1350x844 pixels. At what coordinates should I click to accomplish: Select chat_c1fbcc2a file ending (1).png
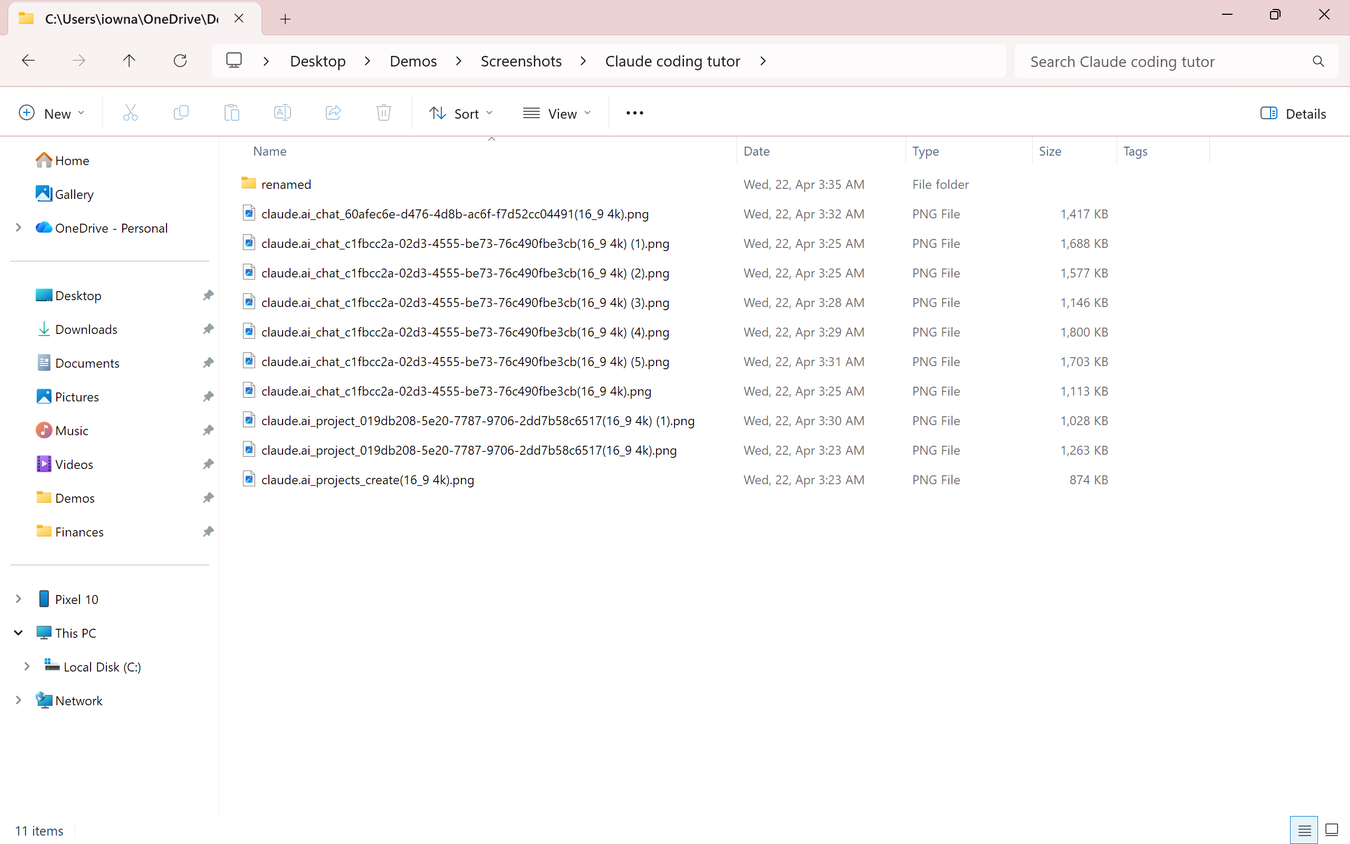coord(465,243)
